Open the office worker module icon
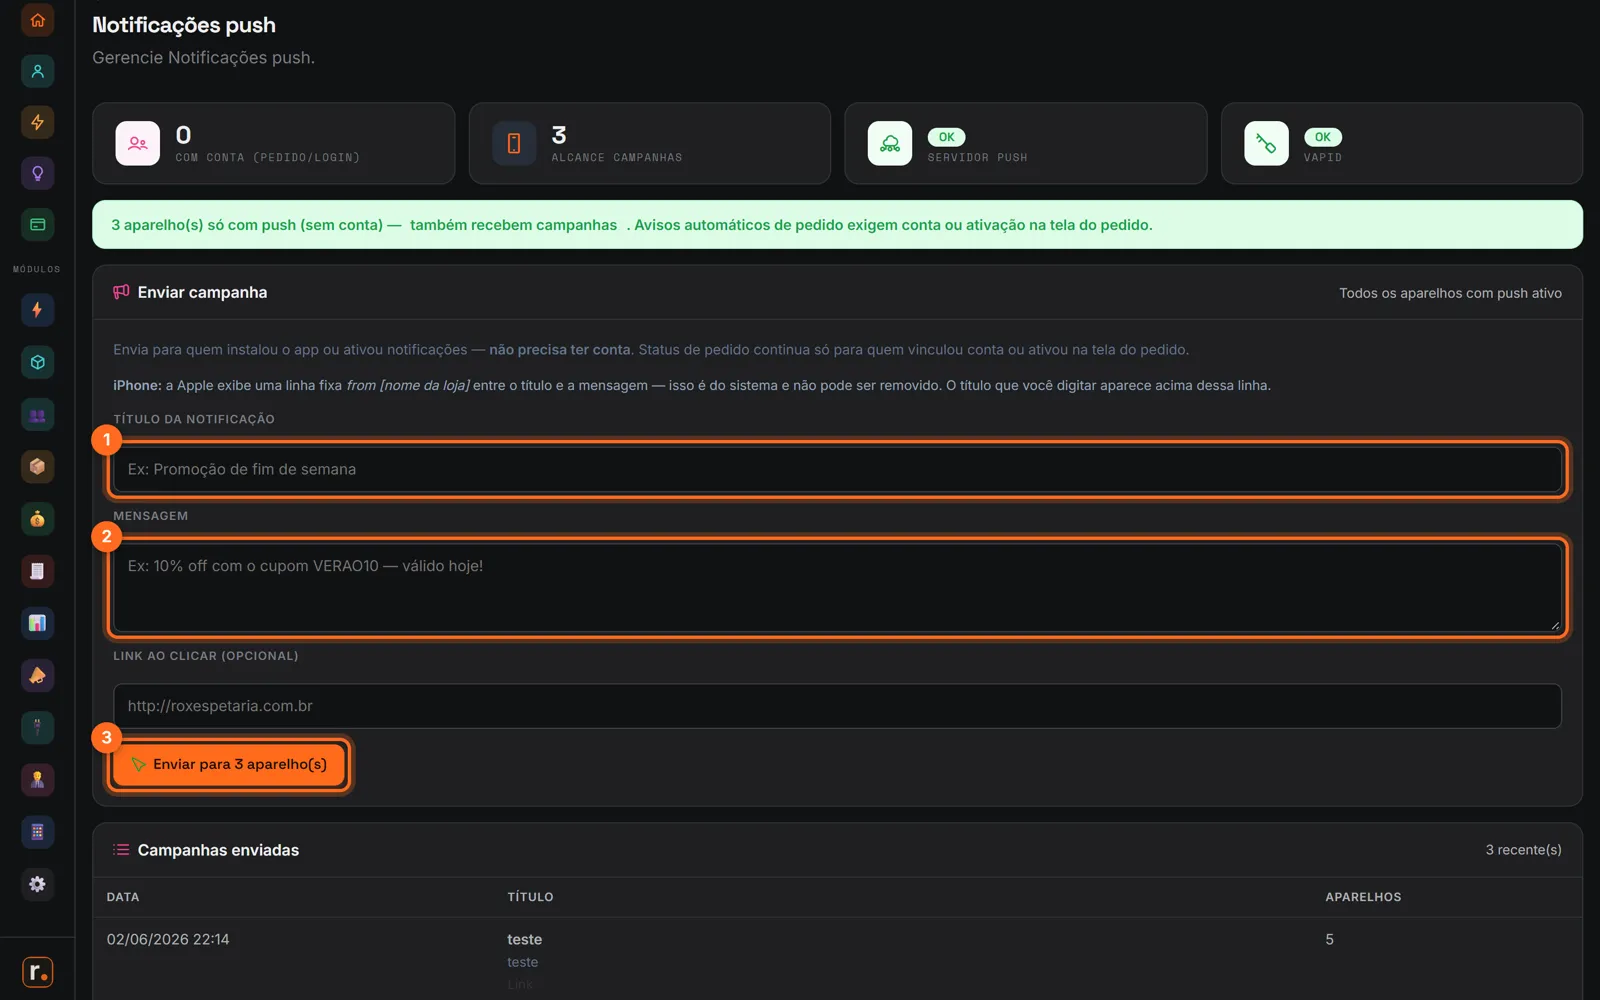The width and height of the screenshot is (1600, 1000). 37,780
